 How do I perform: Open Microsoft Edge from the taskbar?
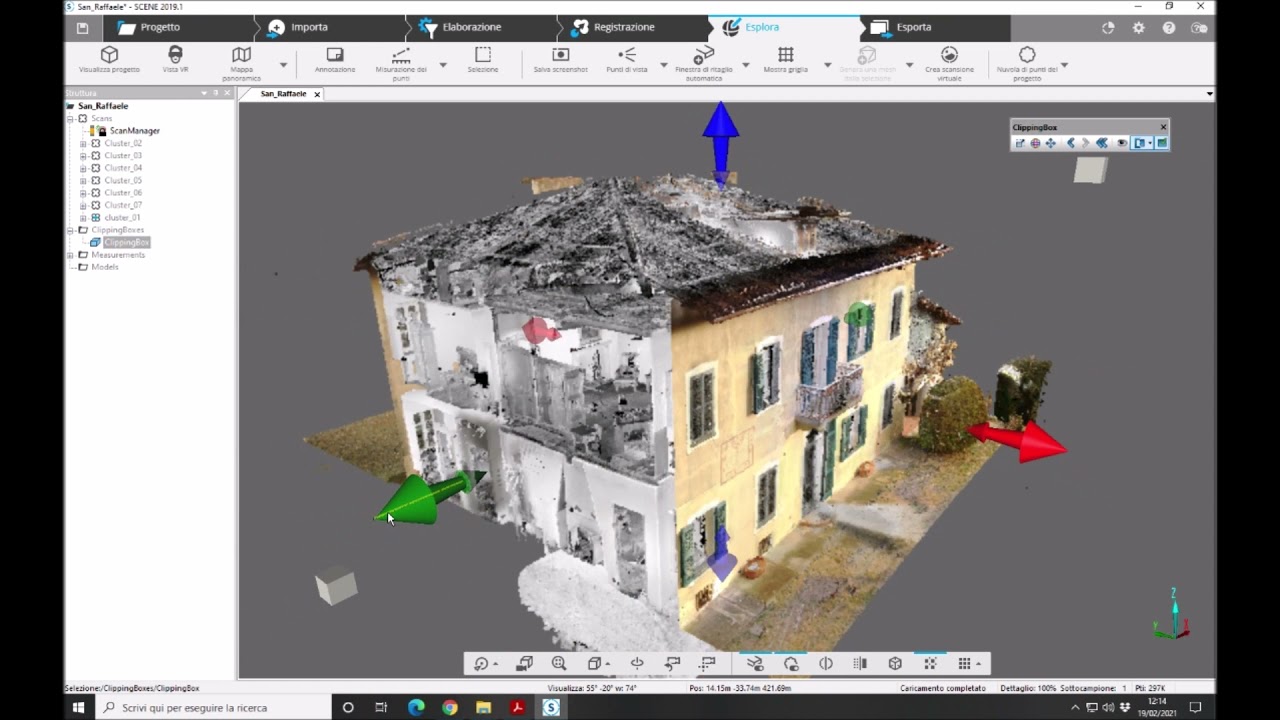pyautogui.click(x=416, y=707)
